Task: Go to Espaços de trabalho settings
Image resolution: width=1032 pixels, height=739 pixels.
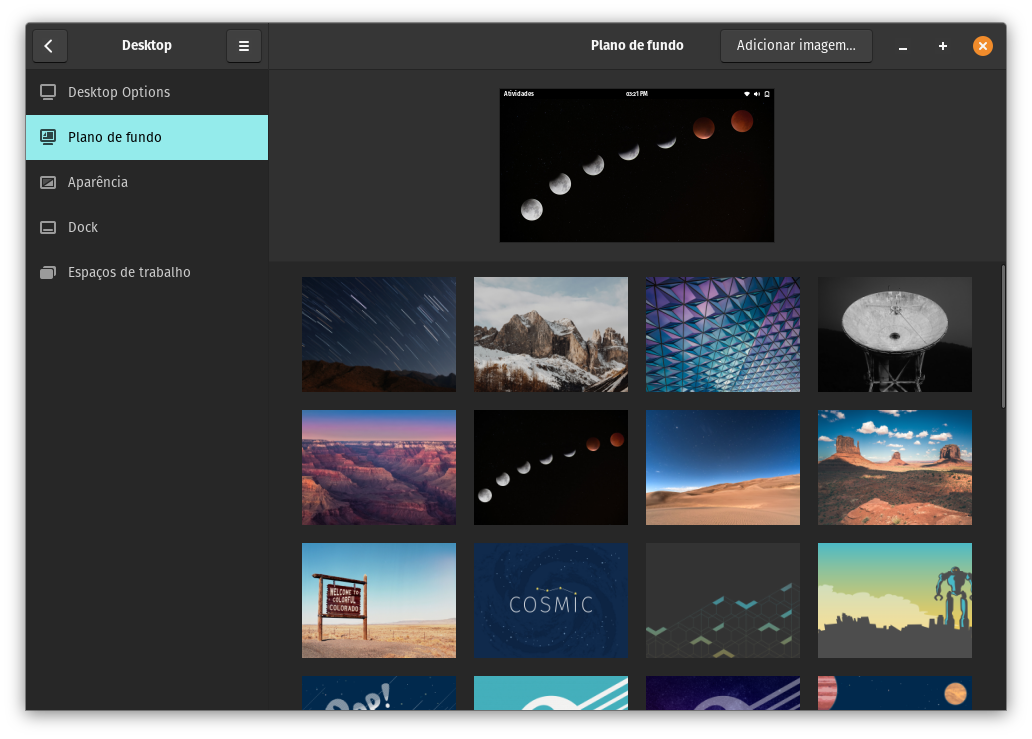Action: 129,272
